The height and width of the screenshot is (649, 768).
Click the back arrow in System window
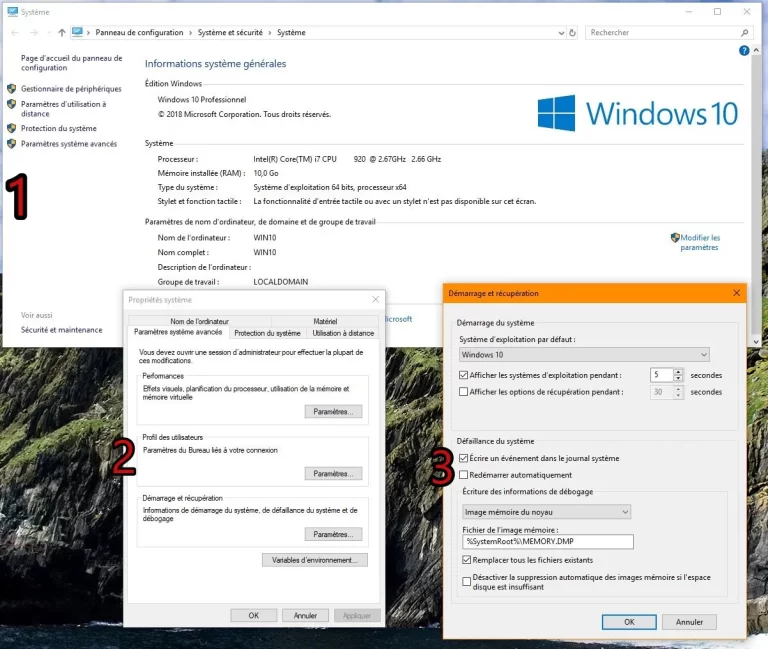[x=15, y=32]
